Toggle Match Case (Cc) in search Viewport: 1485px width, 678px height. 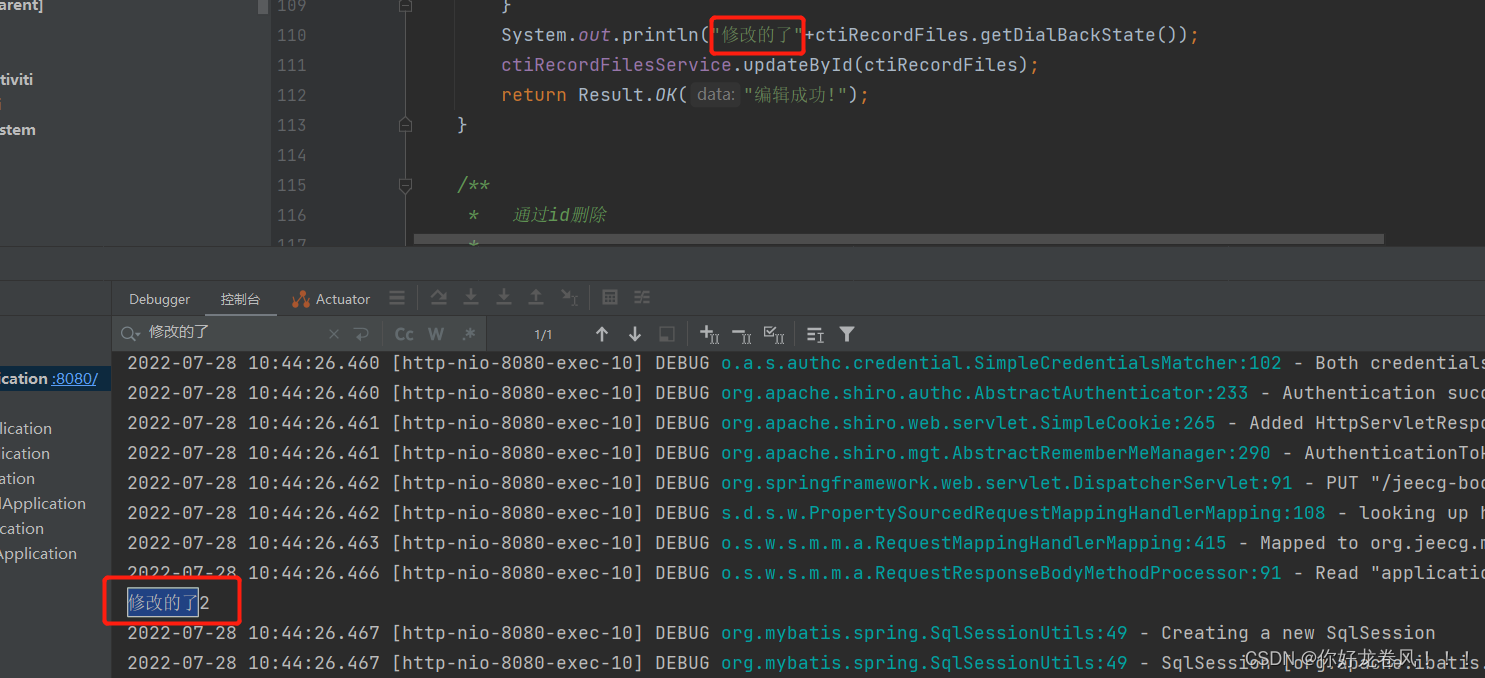pos(403,334)
